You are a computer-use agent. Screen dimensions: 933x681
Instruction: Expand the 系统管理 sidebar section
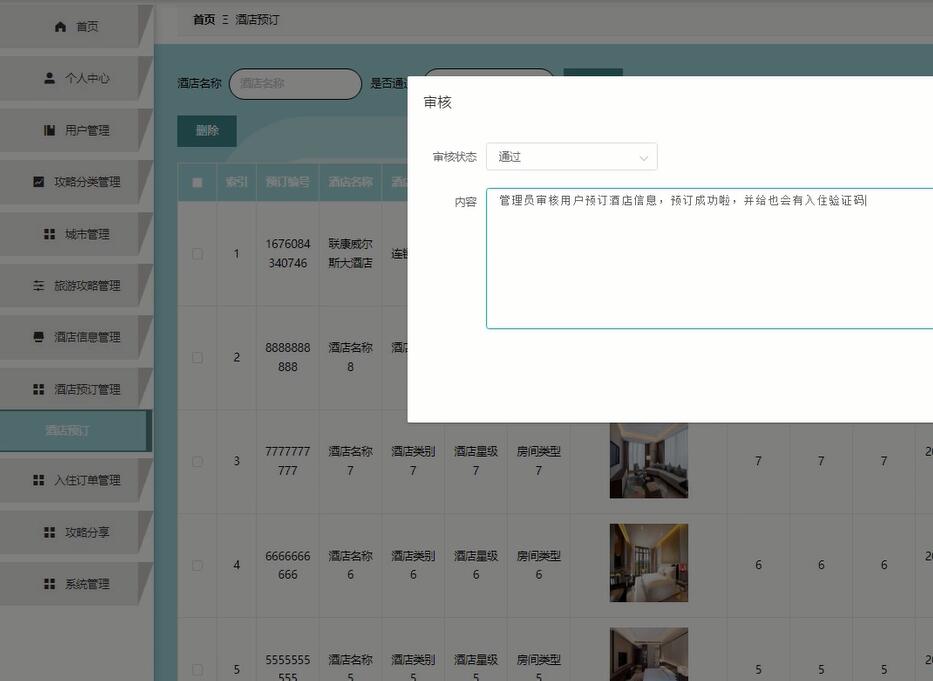75,583
